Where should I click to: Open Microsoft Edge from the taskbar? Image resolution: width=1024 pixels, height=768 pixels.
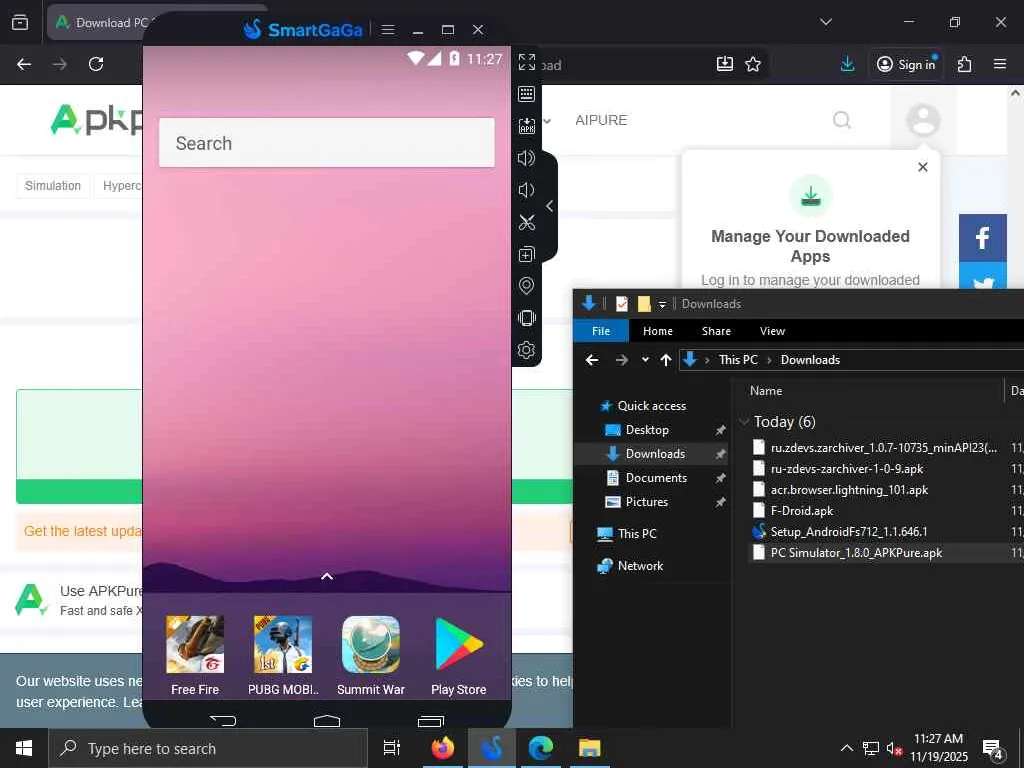[541, 748]
